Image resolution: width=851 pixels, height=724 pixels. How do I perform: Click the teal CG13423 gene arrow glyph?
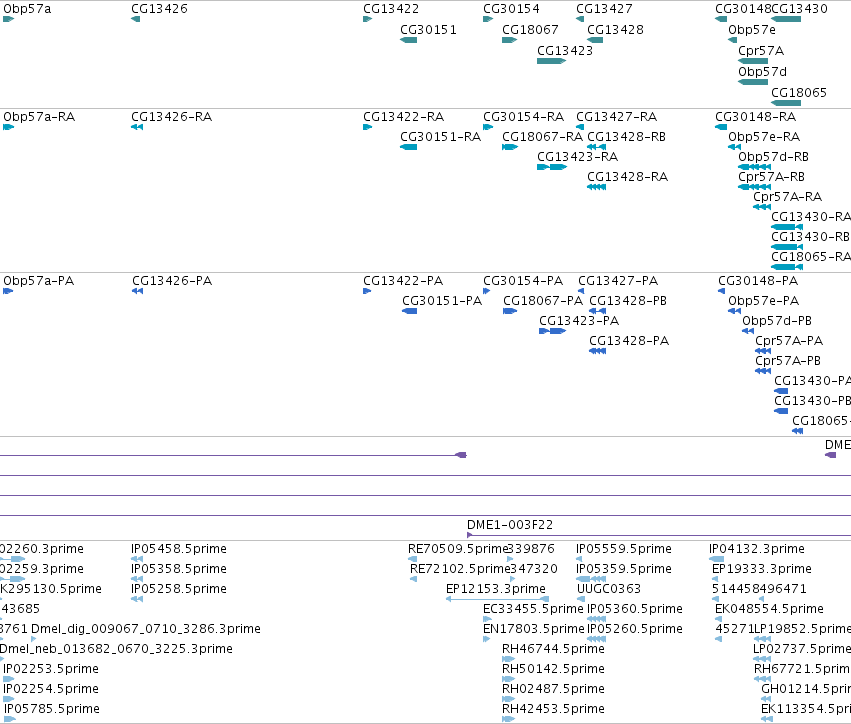[x=551, y=61]
